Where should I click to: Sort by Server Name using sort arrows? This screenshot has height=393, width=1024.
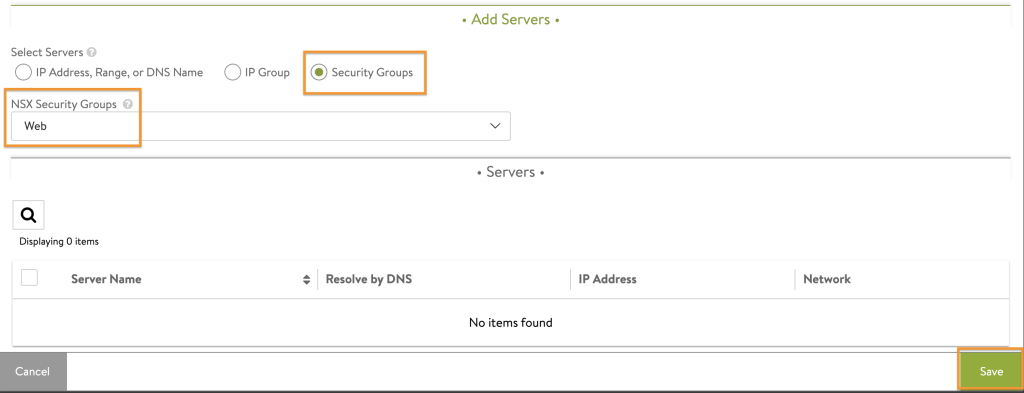coord(306,279)
